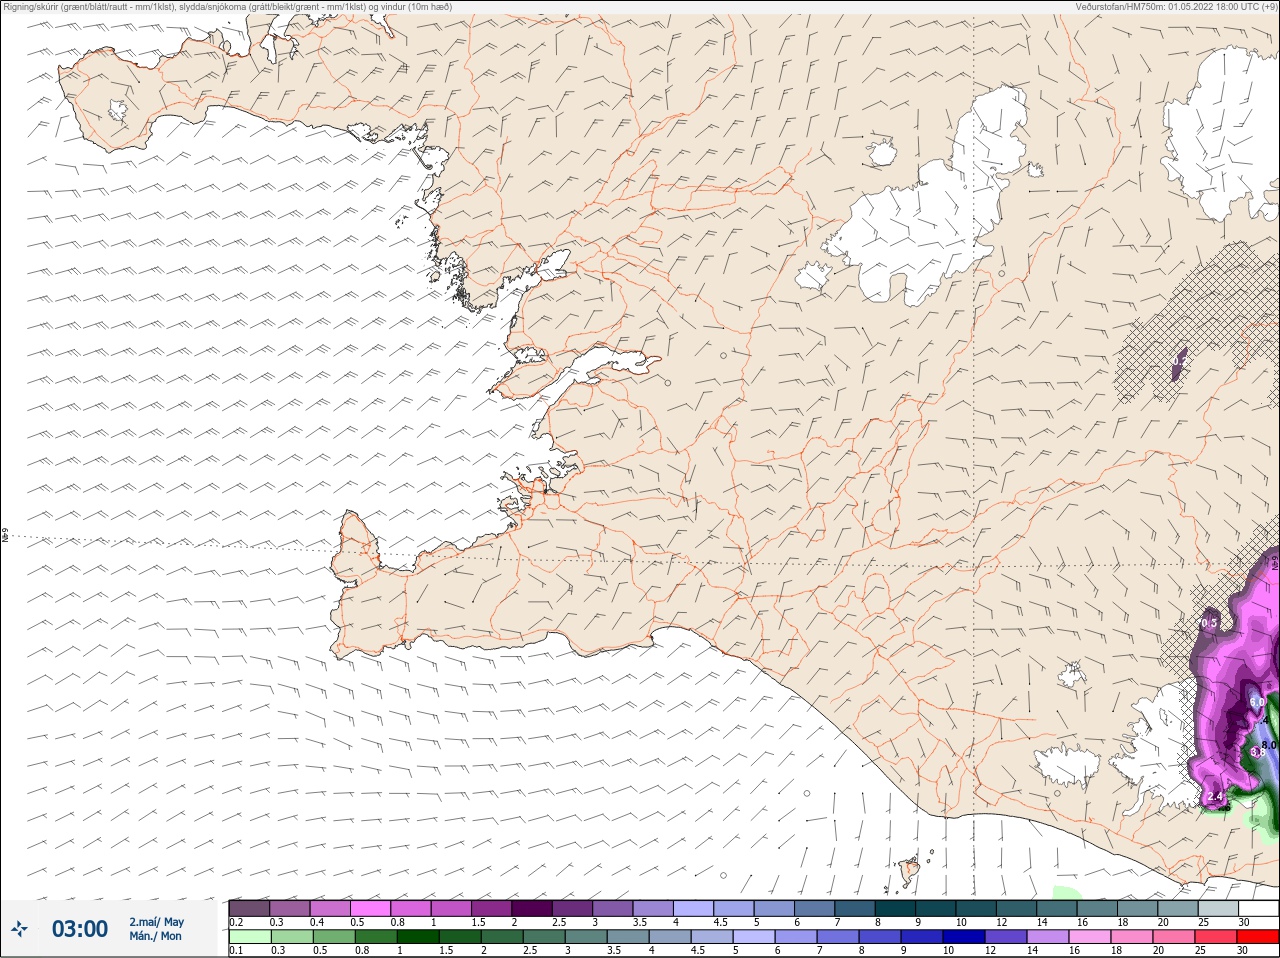Click the deep blue swatch between 10 and 12 in the lower legend
This screenshot has width=1280, height=958.
(x=963, y=937)
